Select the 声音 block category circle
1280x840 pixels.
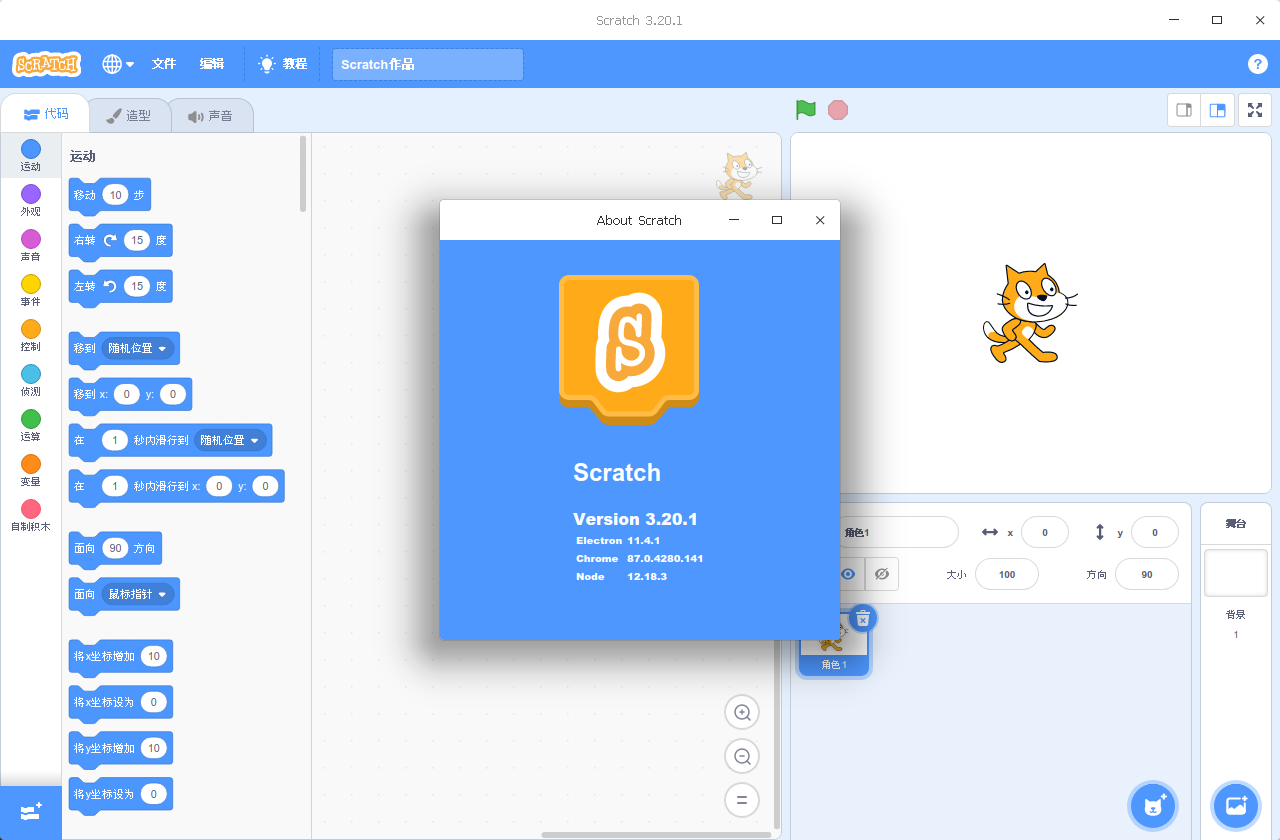tap(31, 239)
